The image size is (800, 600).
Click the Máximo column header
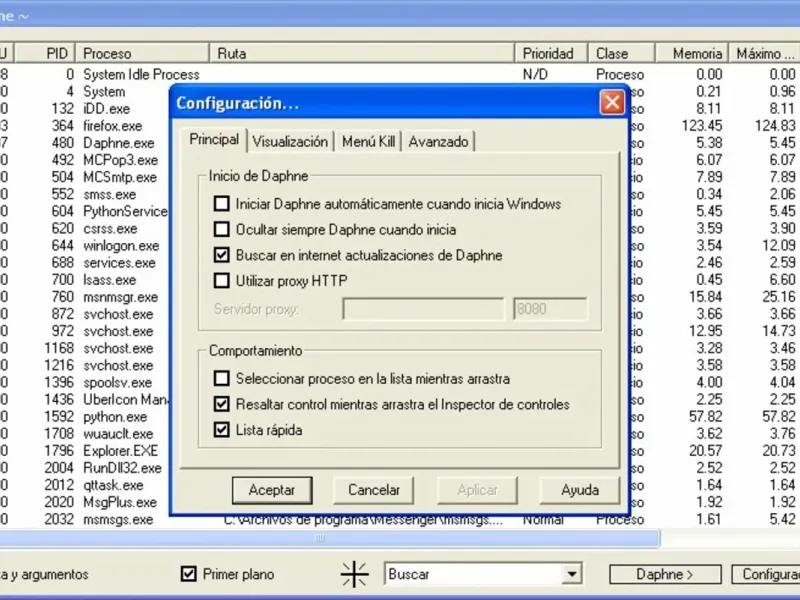coord(764,53)
